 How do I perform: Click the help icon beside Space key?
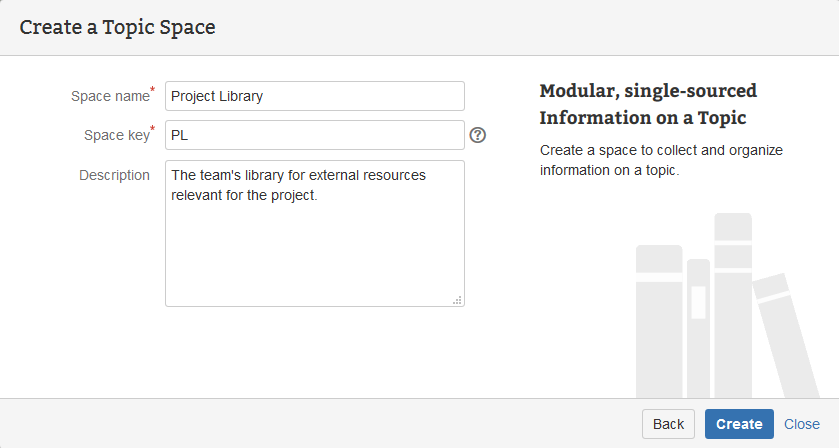(x=477, y=135)
